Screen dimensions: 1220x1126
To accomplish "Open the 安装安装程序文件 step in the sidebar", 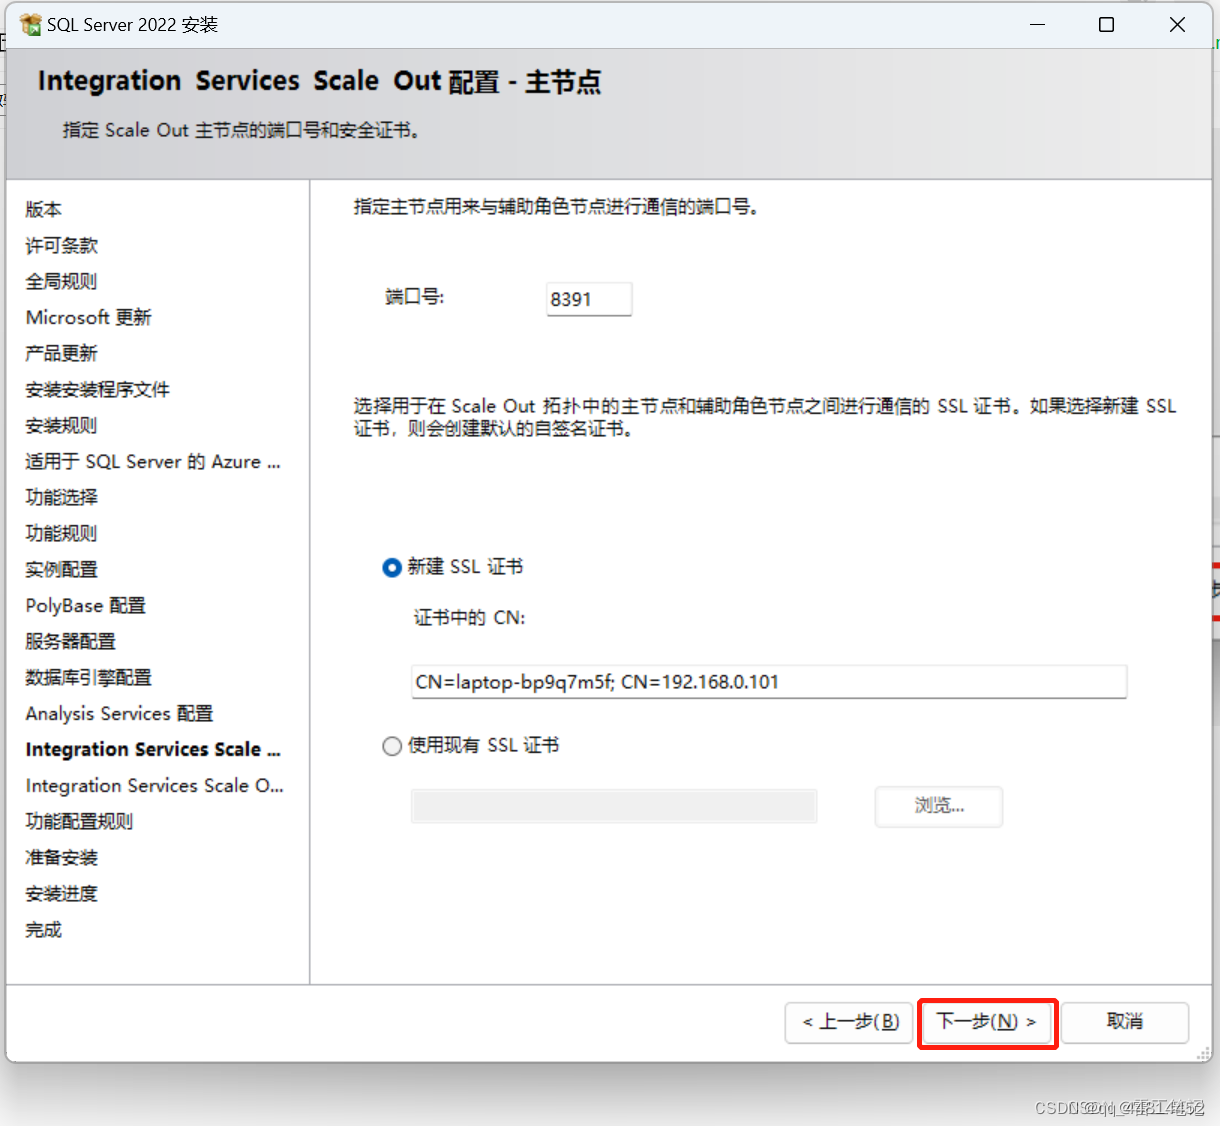I will tap(98, 390).
